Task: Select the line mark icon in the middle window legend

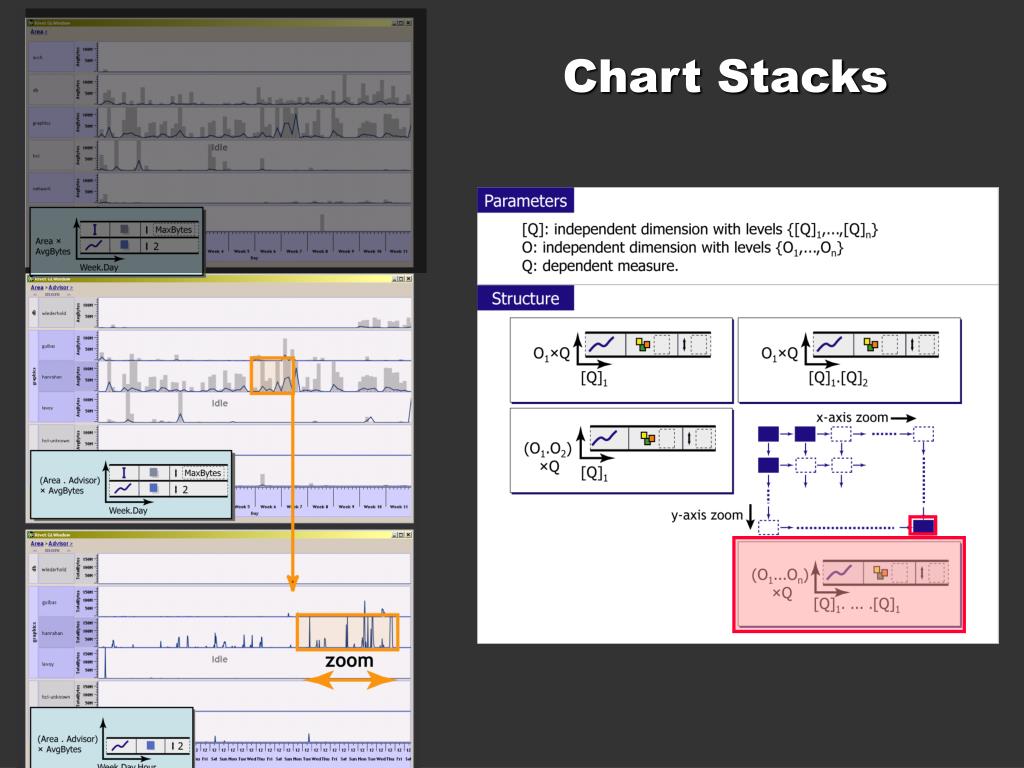Action: 123,489
